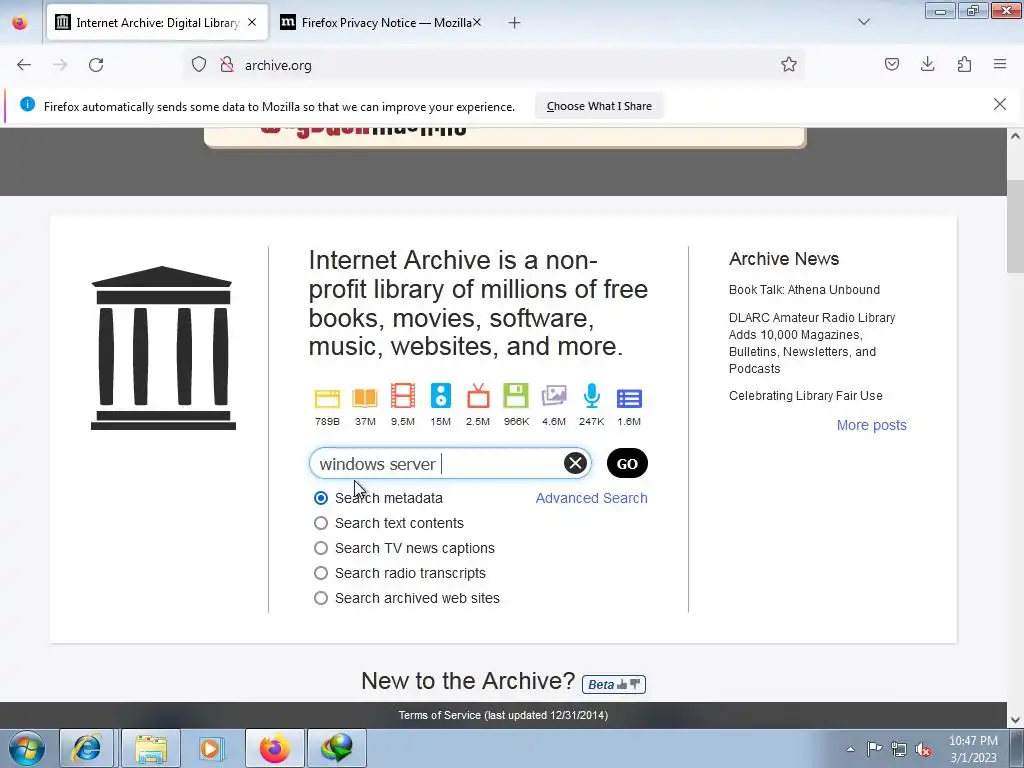The image size is (1024, 768).
Task: Open the Concerts microphone icon (247K)
Action: click(592, 396)
